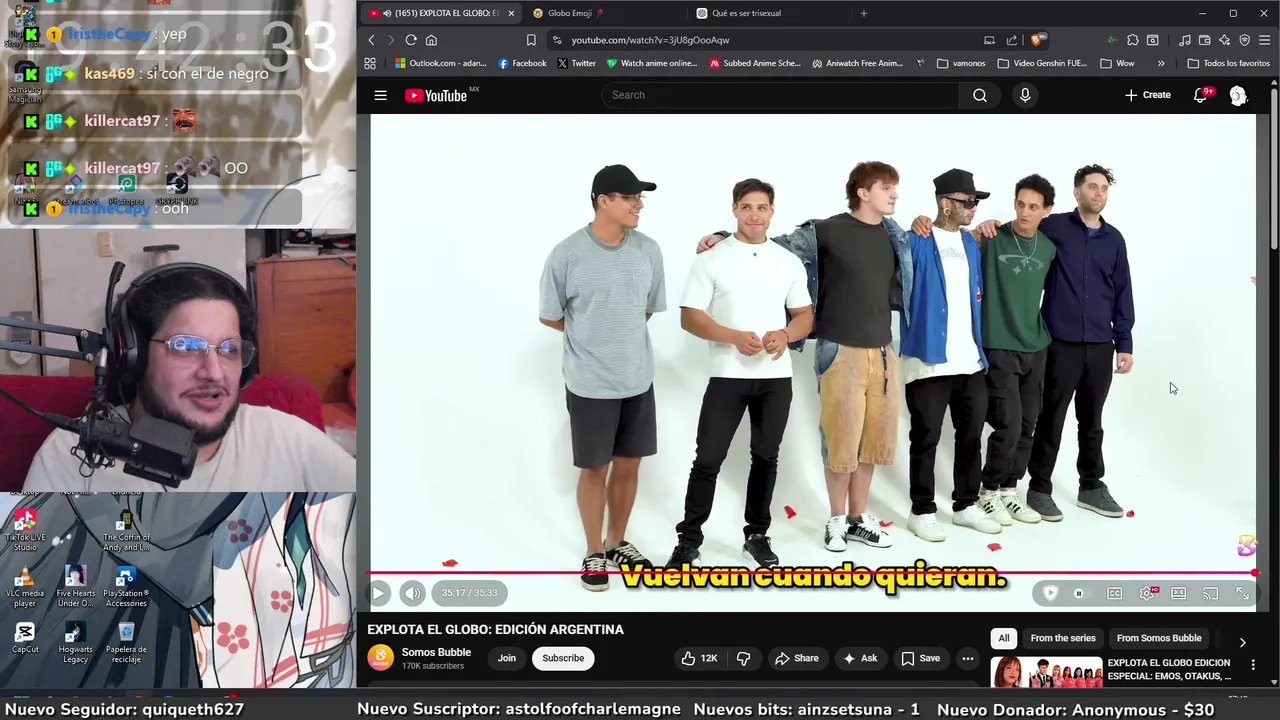This screenshot has height=720, width=1280.
Task: Cast the video to a TV
Action: pos(1211,593)
